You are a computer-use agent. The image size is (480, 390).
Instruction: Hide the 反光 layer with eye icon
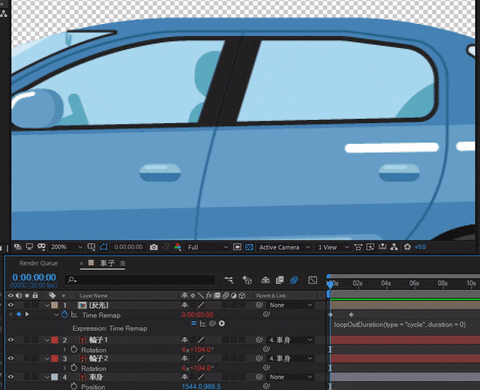(x=11, y=305)
